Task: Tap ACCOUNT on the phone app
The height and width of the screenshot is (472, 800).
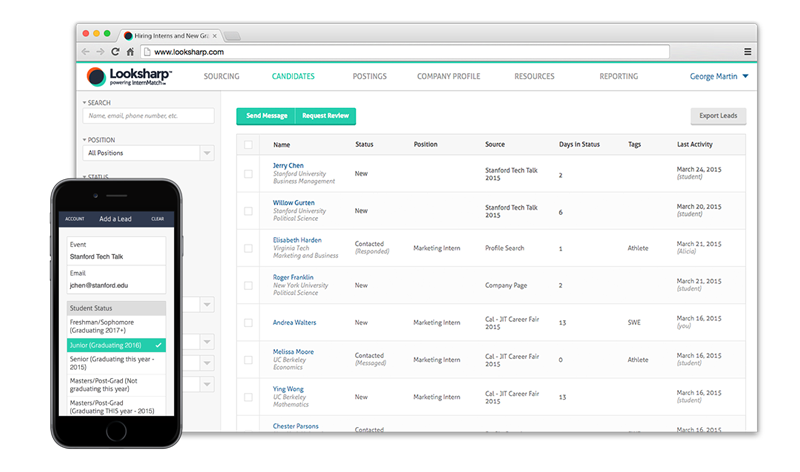Action: pos(74,219)
